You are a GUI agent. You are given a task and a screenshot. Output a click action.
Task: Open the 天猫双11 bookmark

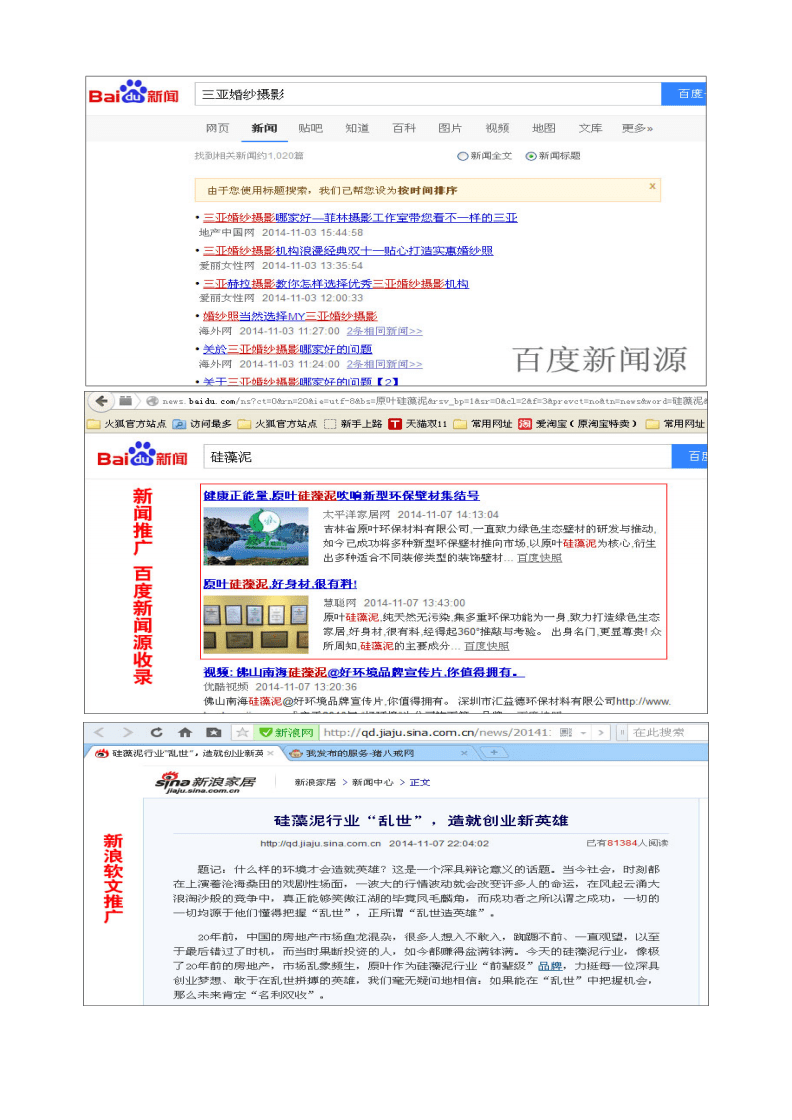coord(418,424)
